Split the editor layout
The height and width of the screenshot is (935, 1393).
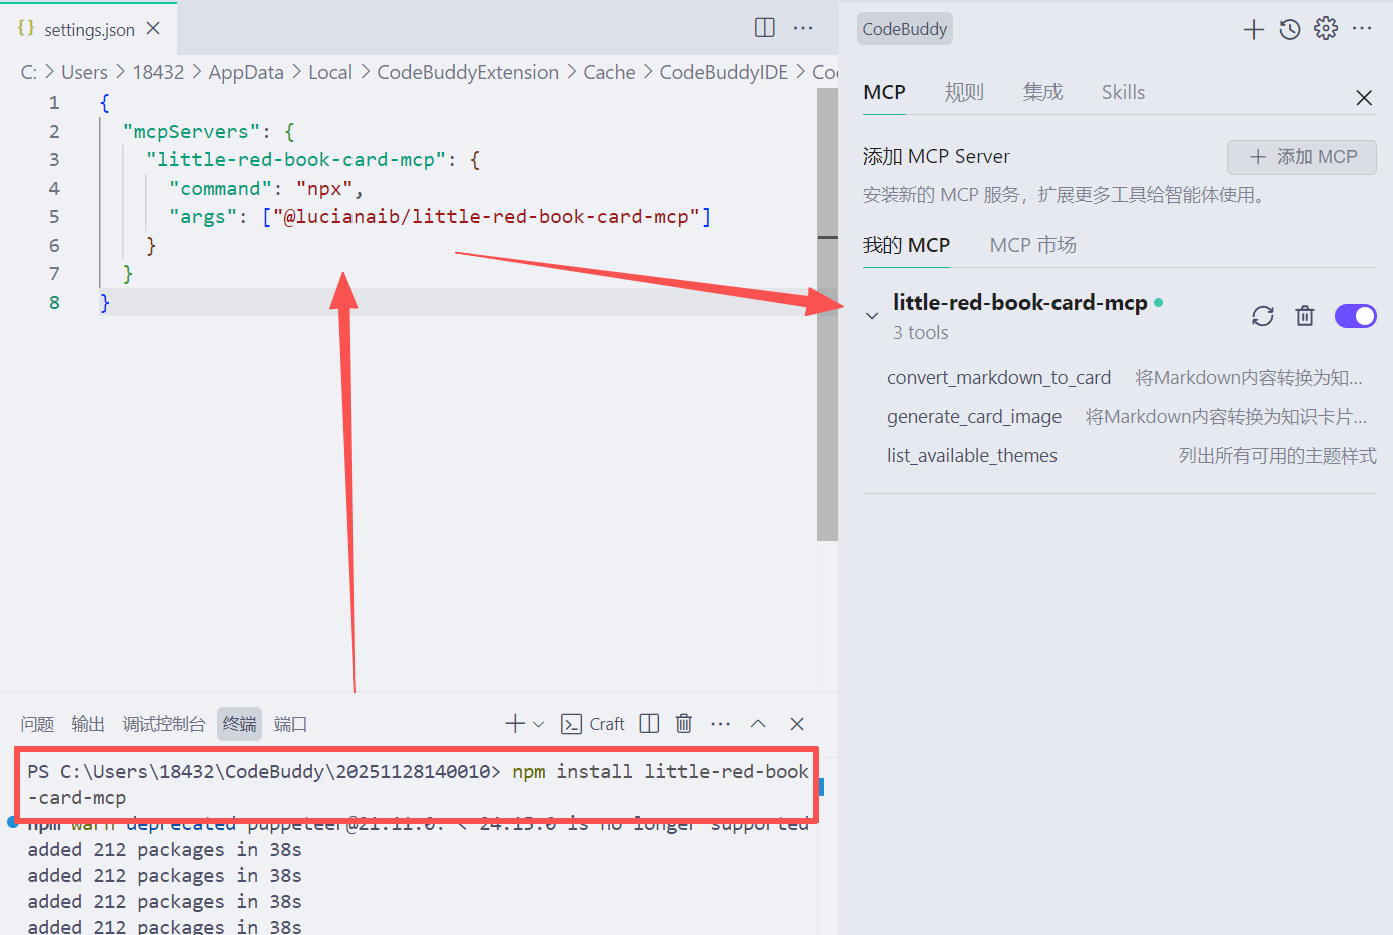(x=763, y=27)
